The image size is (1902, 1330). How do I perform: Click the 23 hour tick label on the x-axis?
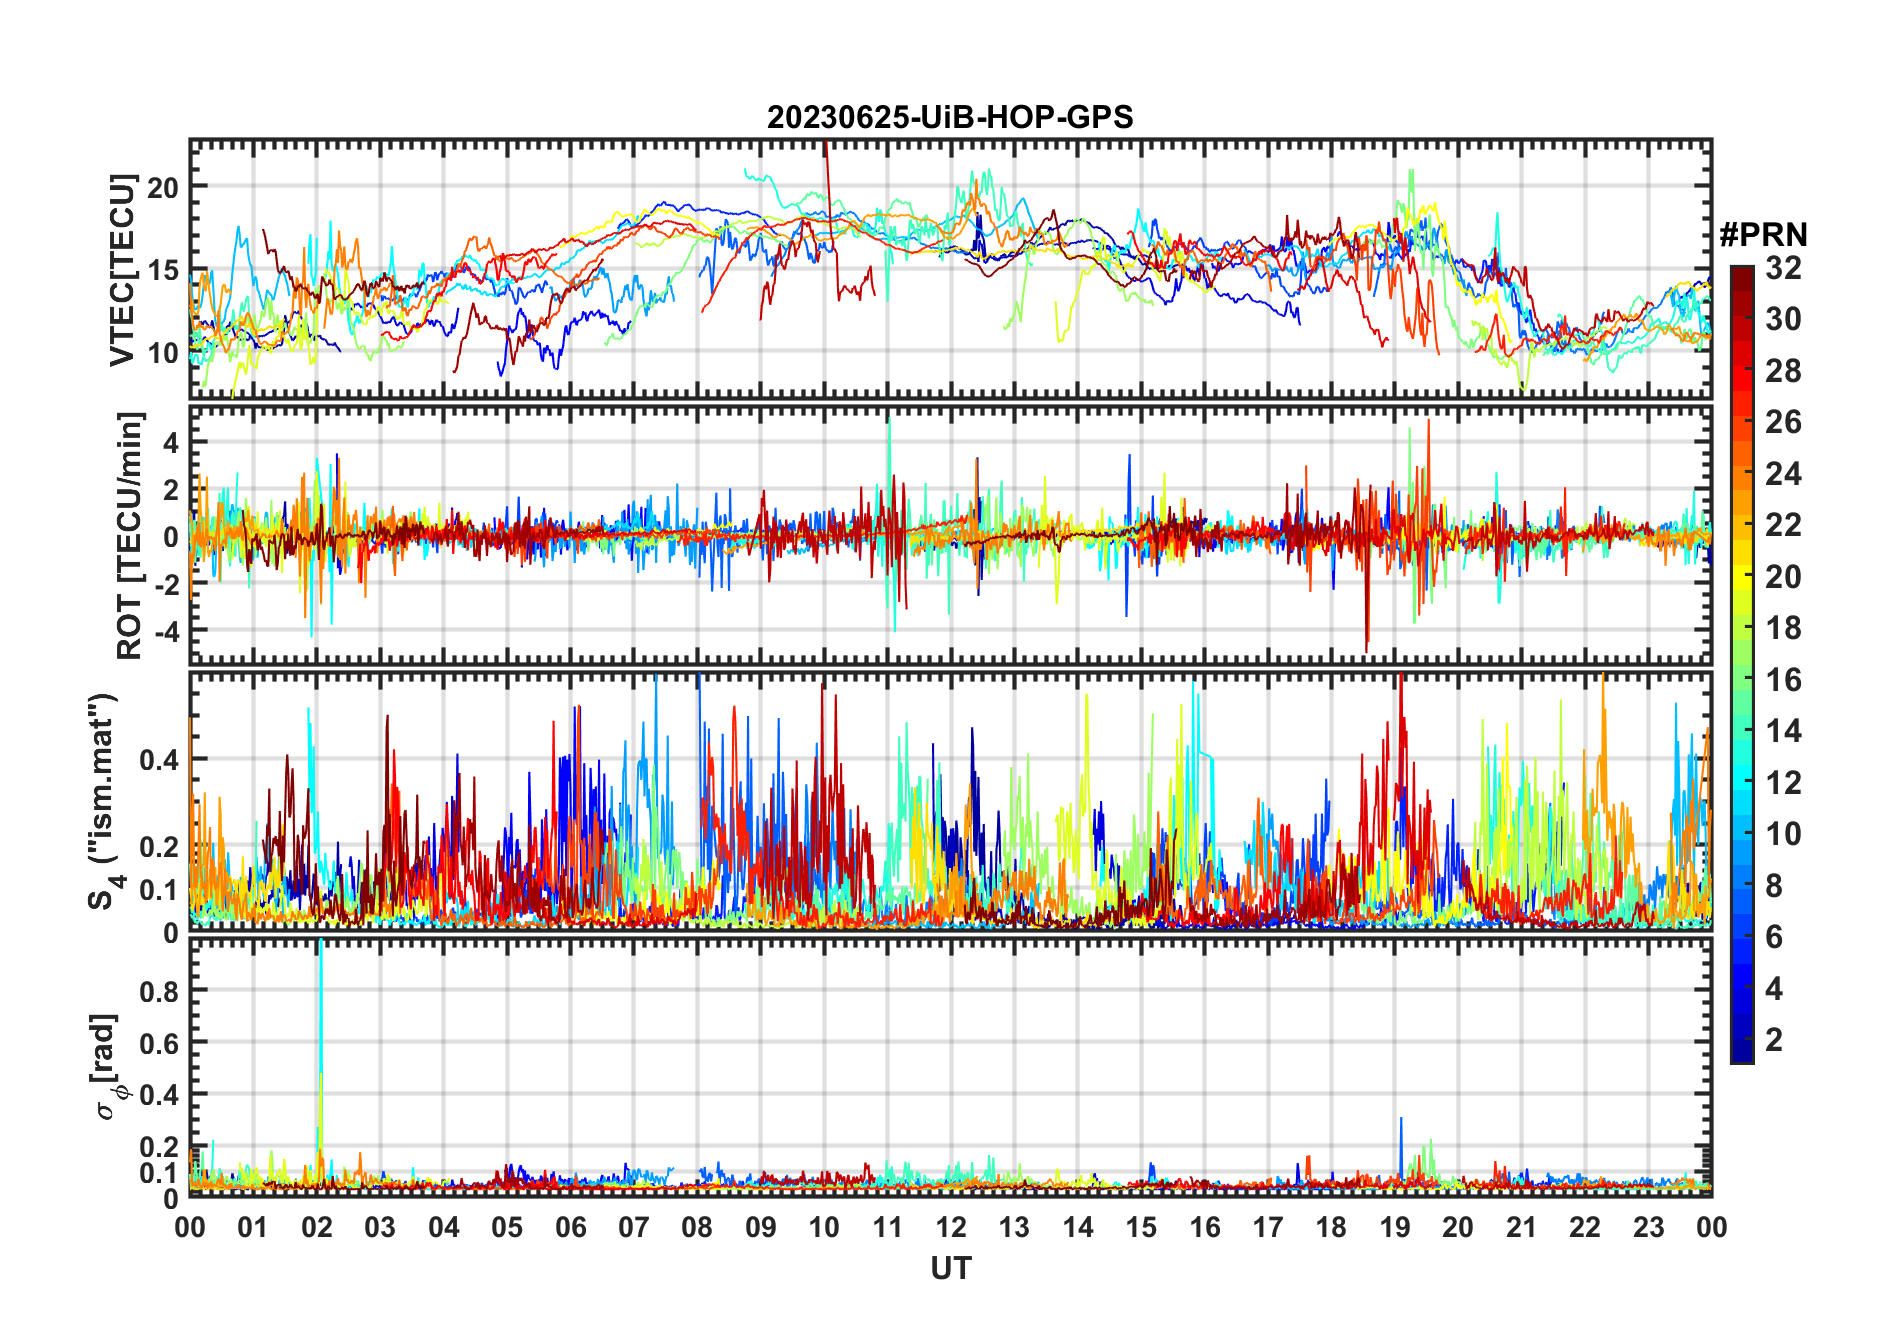[1648, 1227]
